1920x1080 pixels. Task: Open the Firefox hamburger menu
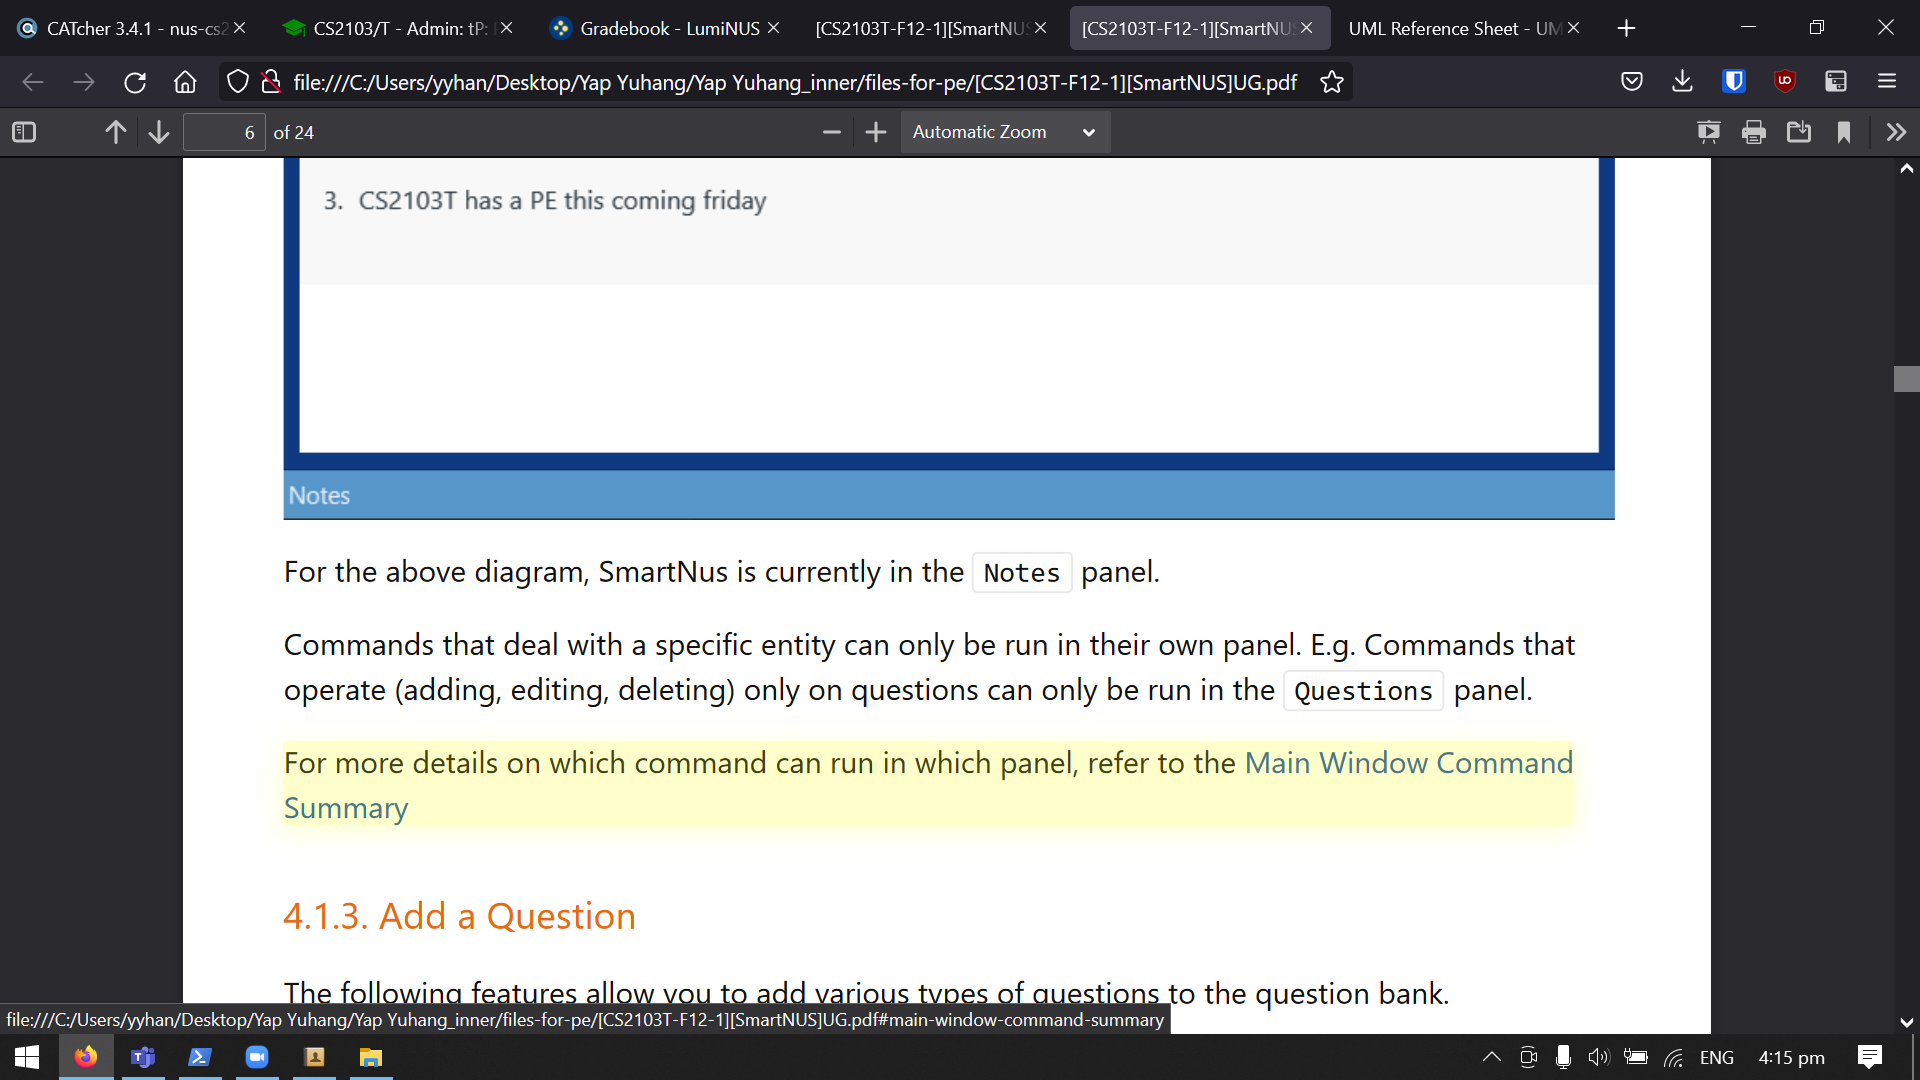point(1887,82)
